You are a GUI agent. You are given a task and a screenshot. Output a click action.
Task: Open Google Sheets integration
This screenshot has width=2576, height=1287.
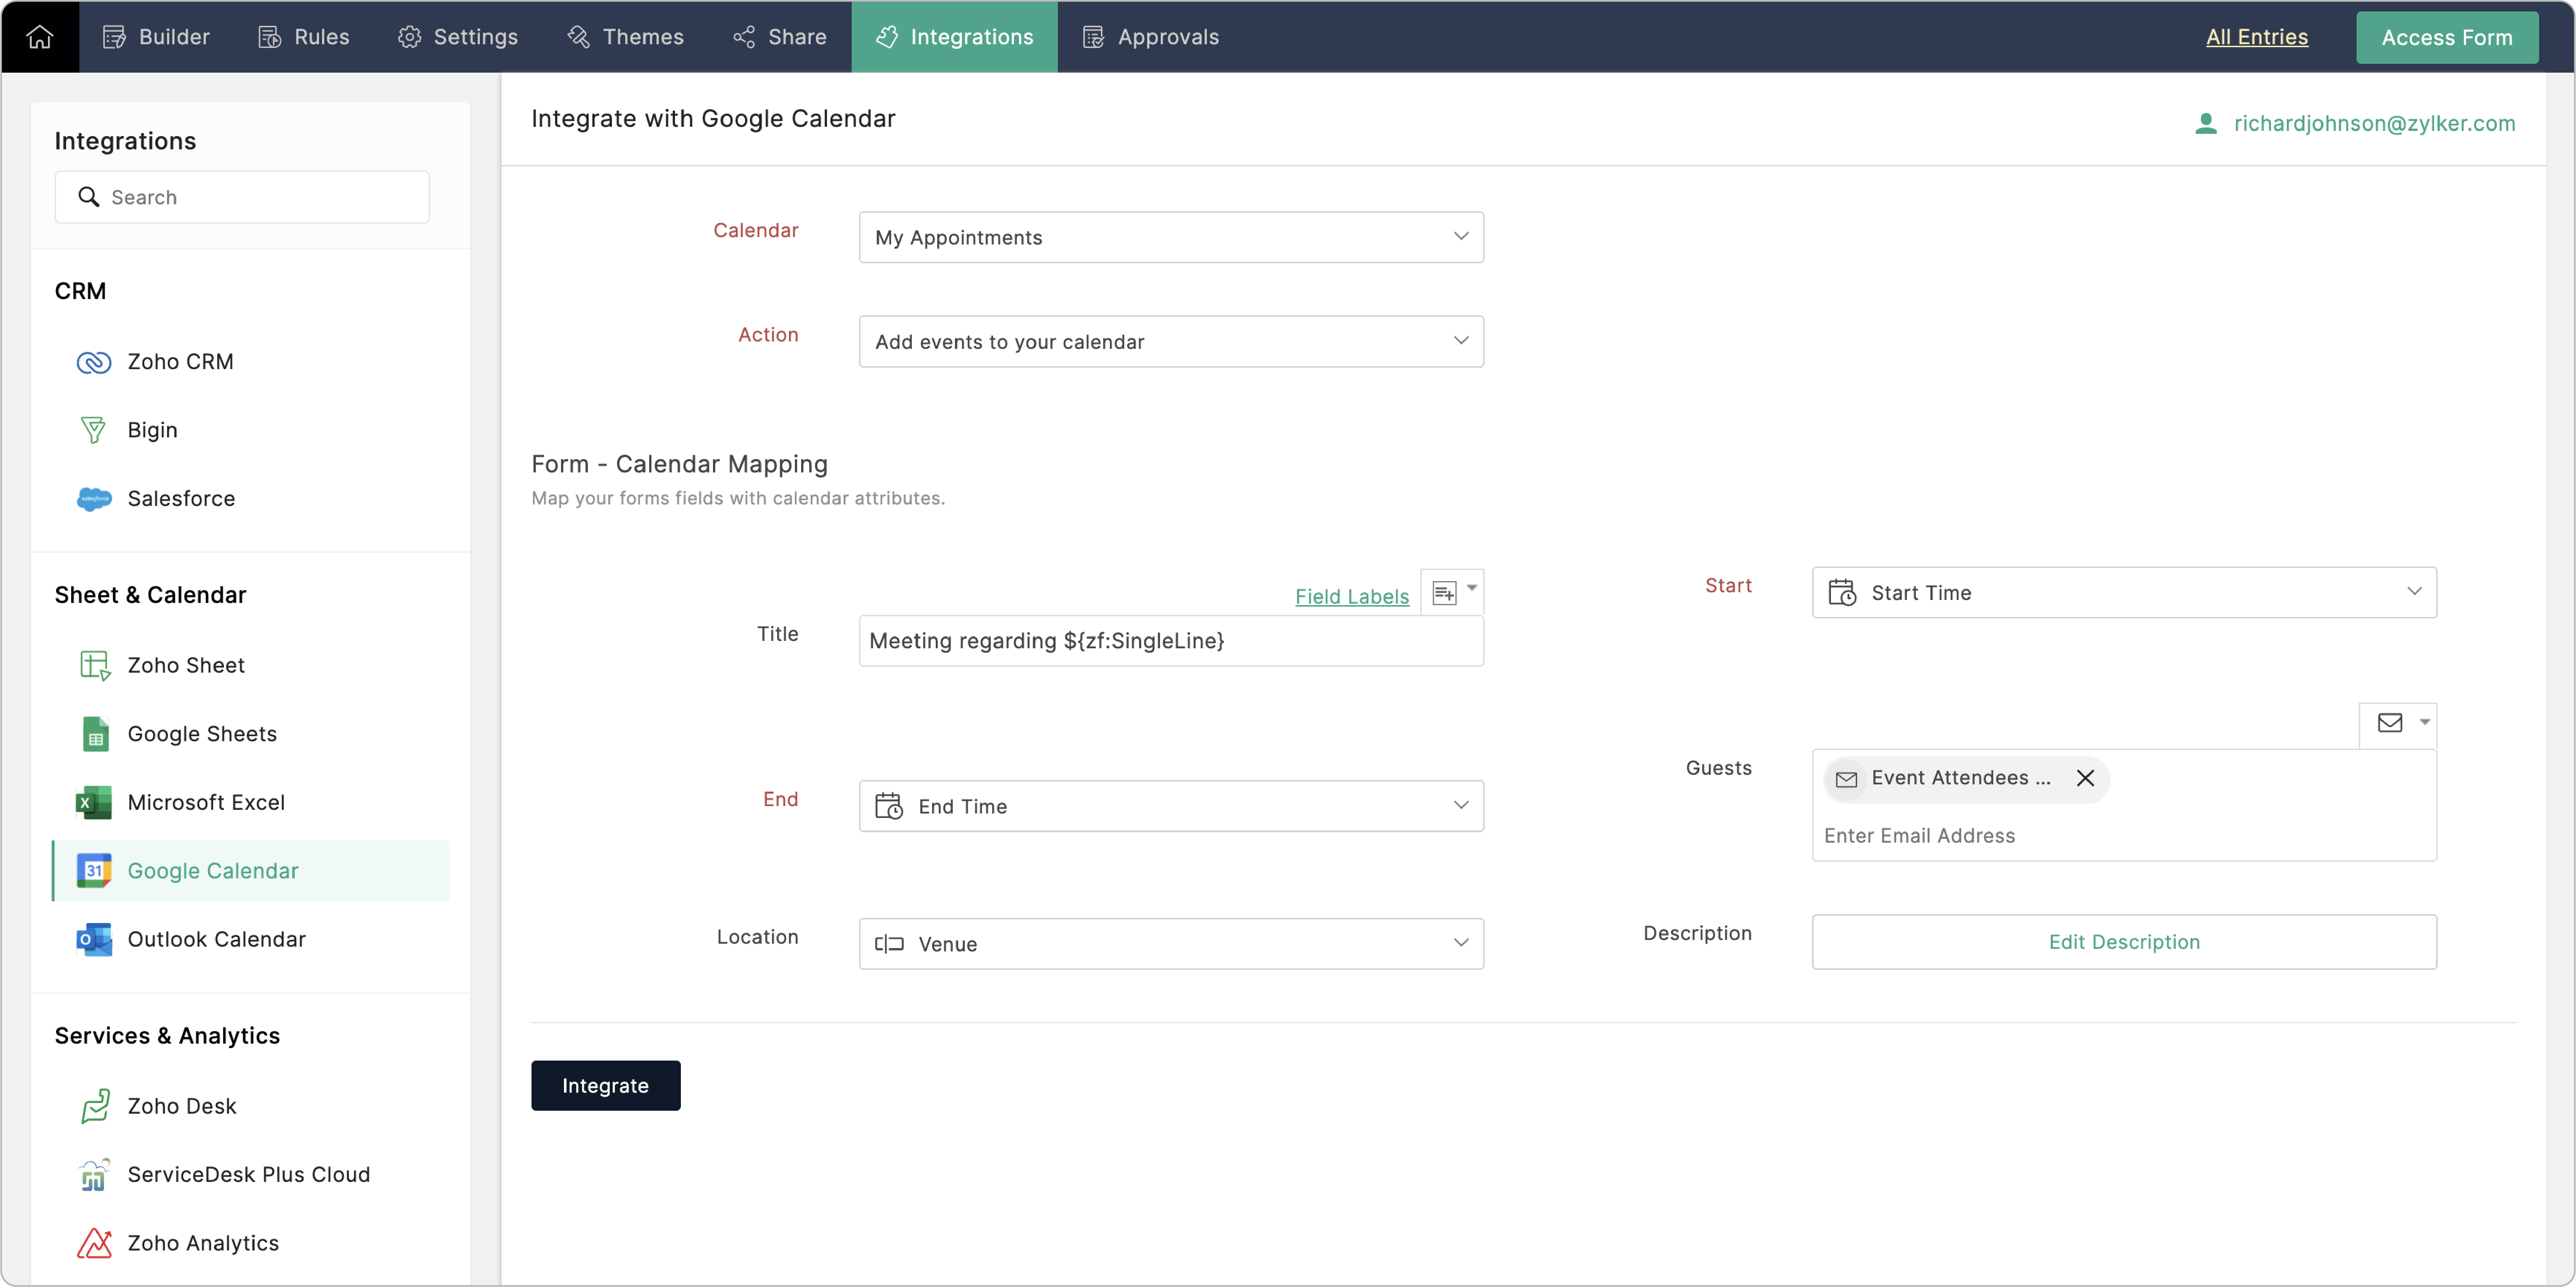pyautogui.click(x=202, y=733)
